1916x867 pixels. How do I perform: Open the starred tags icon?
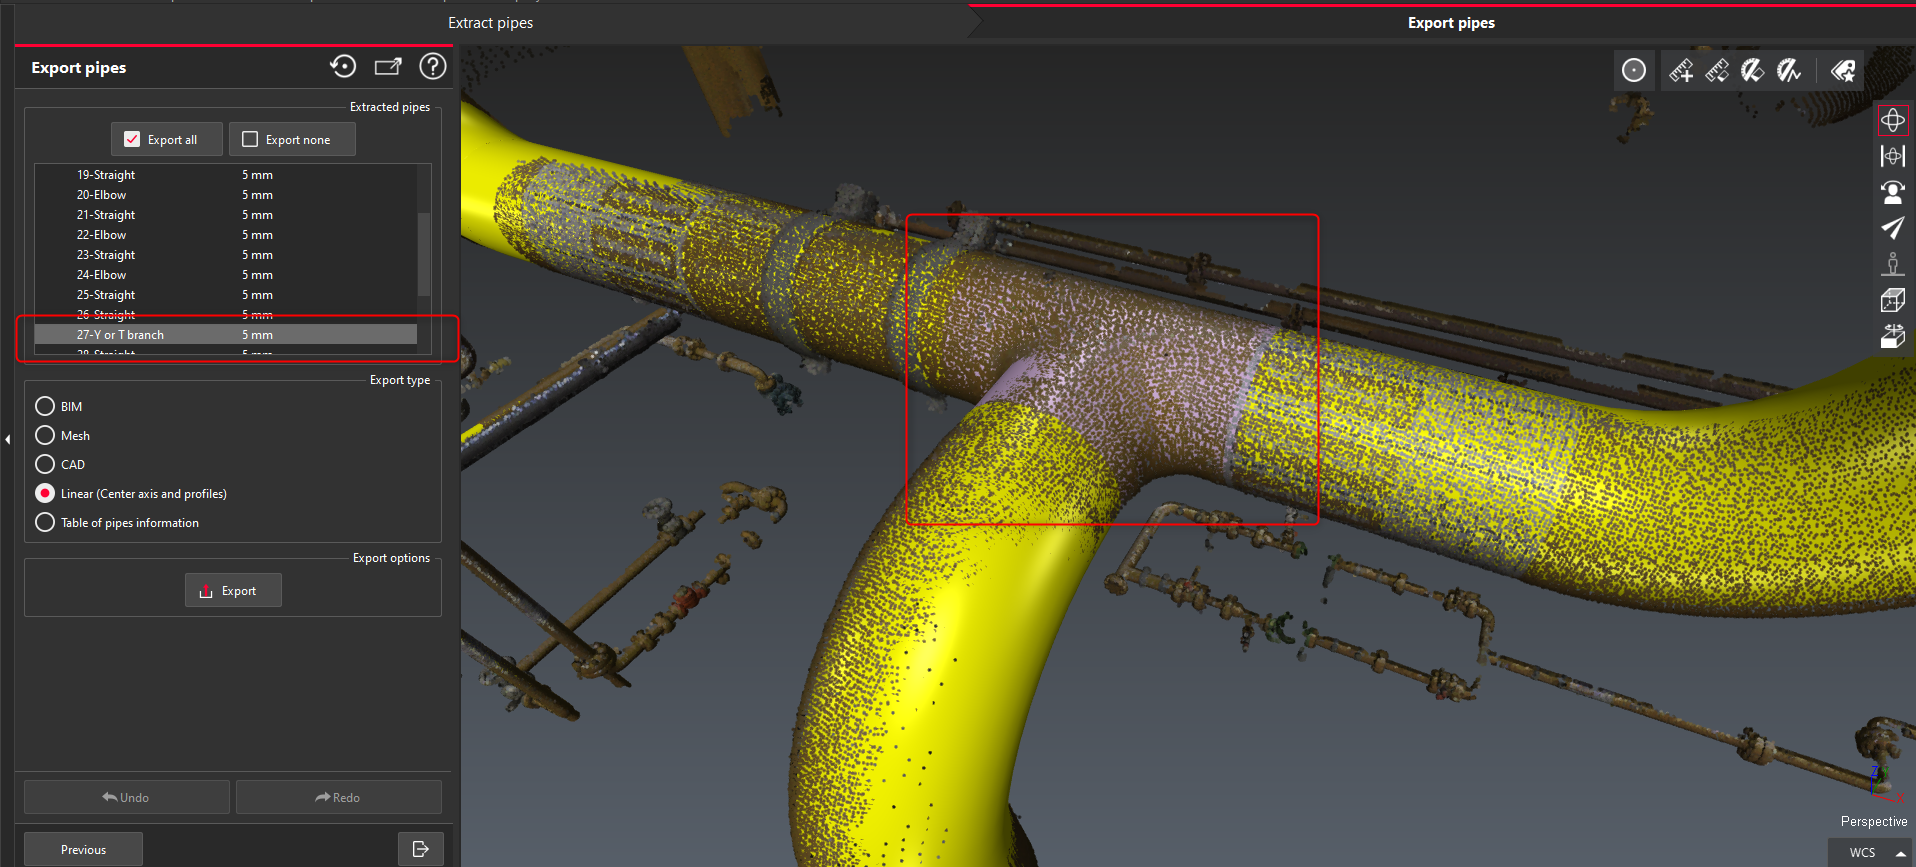[1843, 71]
